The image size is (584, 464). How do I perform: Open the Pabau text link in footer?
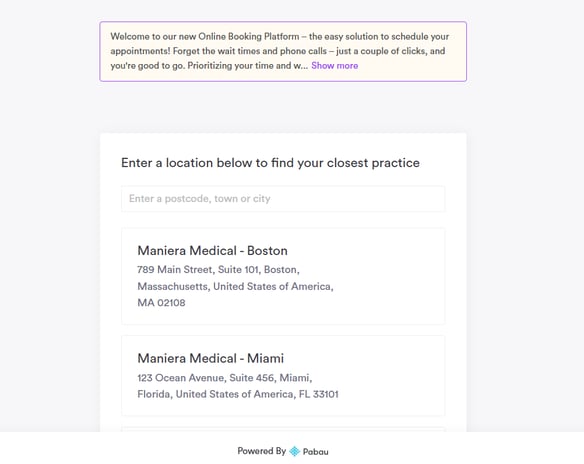[315, 452]
